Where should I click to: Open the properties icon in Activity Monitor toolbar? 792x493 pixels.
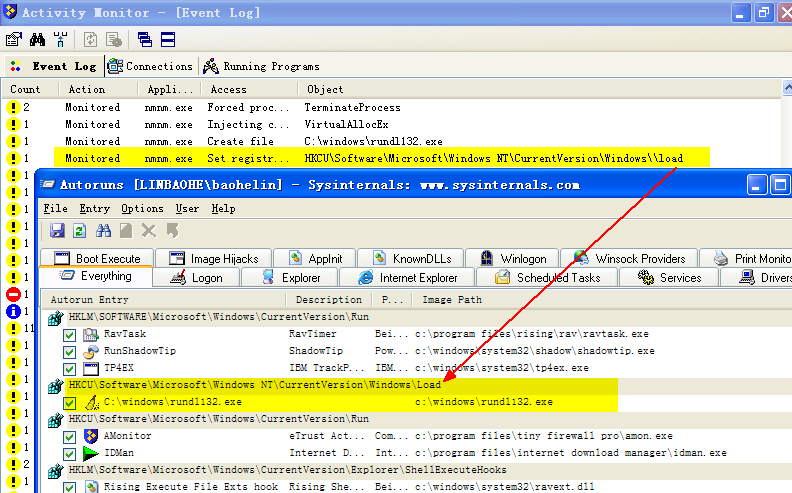(14, 39)
